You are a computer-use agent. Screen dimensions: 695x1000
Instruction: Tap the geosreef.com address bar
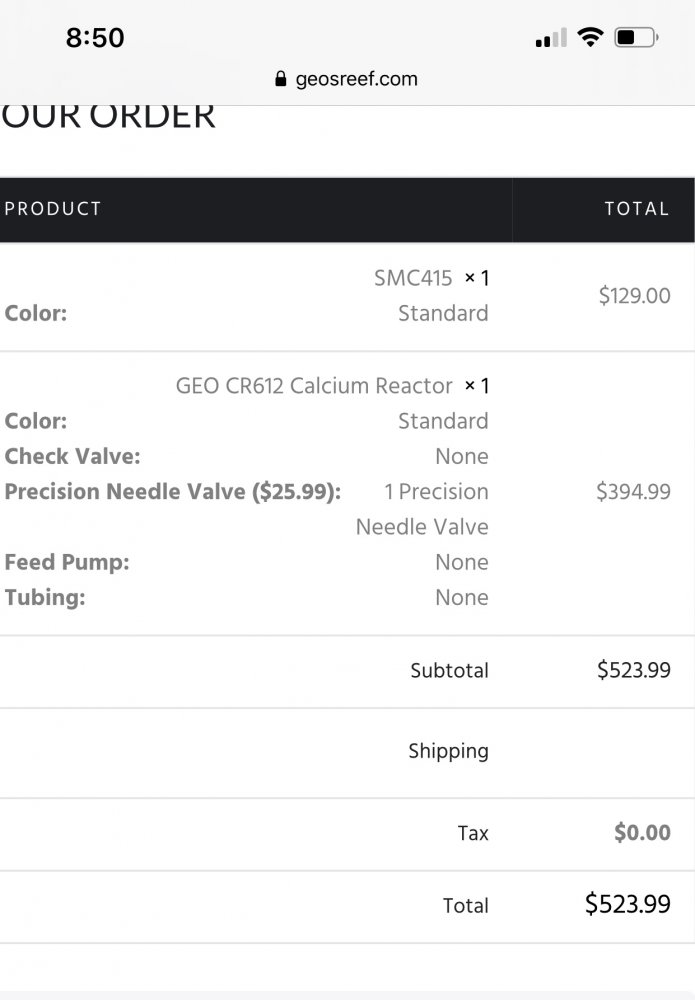coord(356,79)
